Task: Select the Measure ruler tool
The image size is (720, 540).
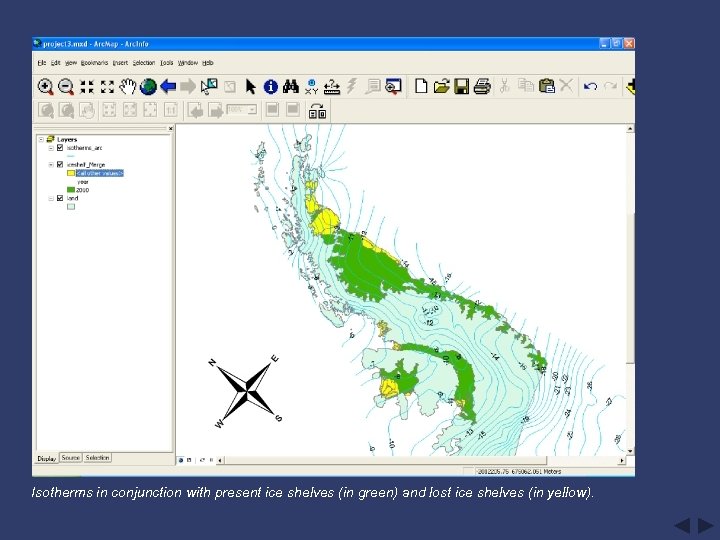Action: click(332, 86)
